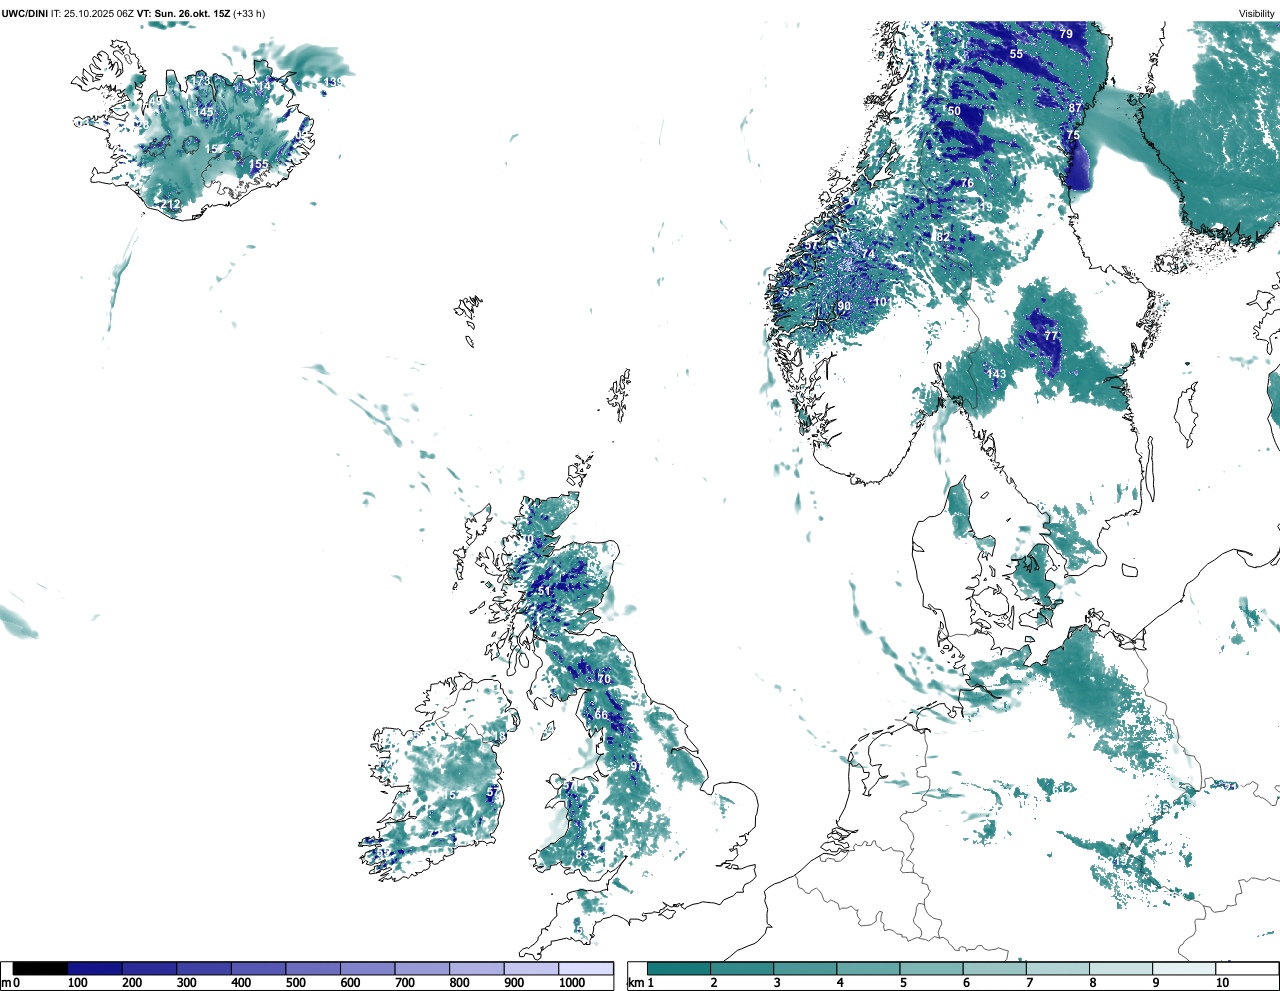Pick the 3–4 km legend swatch
The height and width of the screenshot is (991, 1280).
tap(805, 968)
